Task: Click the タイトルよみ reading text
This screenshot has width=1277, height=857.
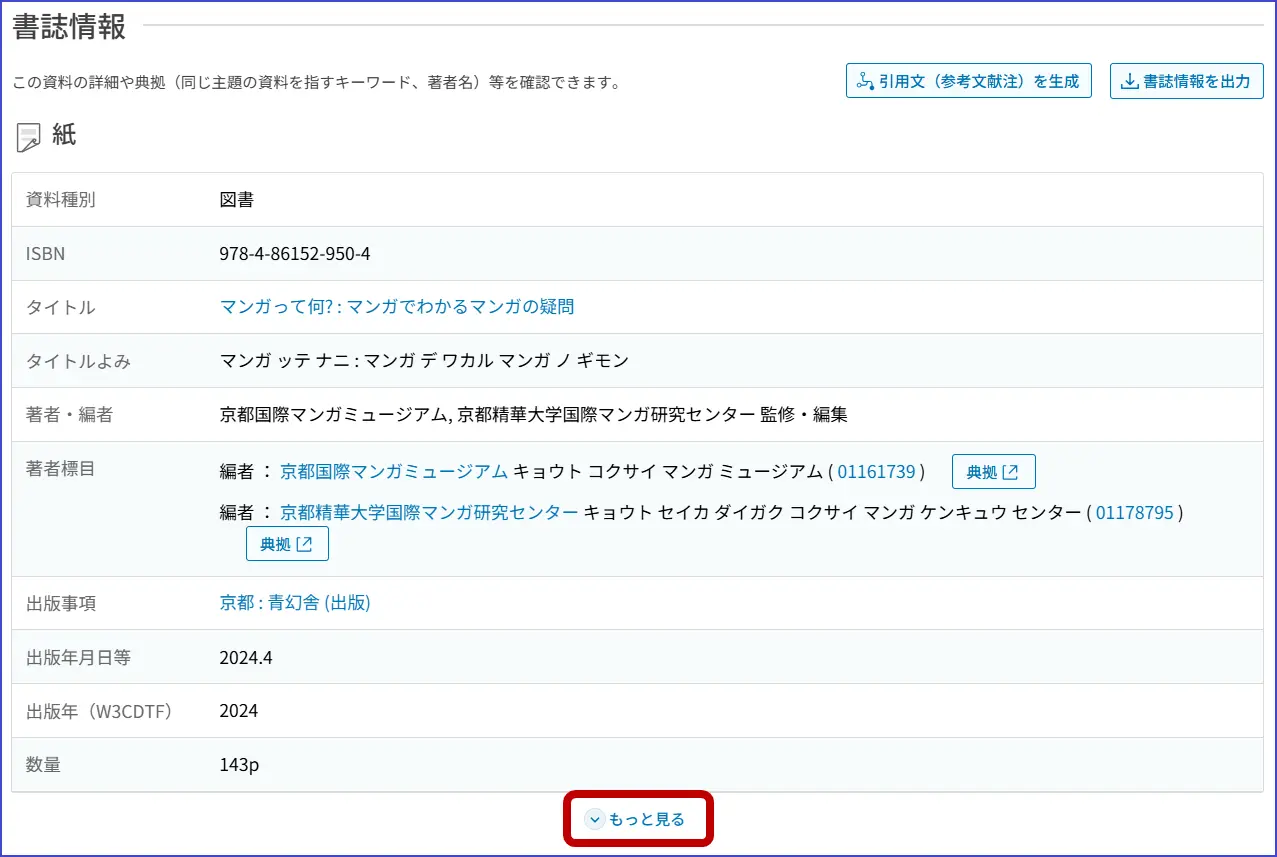Action: pos(424,361)
